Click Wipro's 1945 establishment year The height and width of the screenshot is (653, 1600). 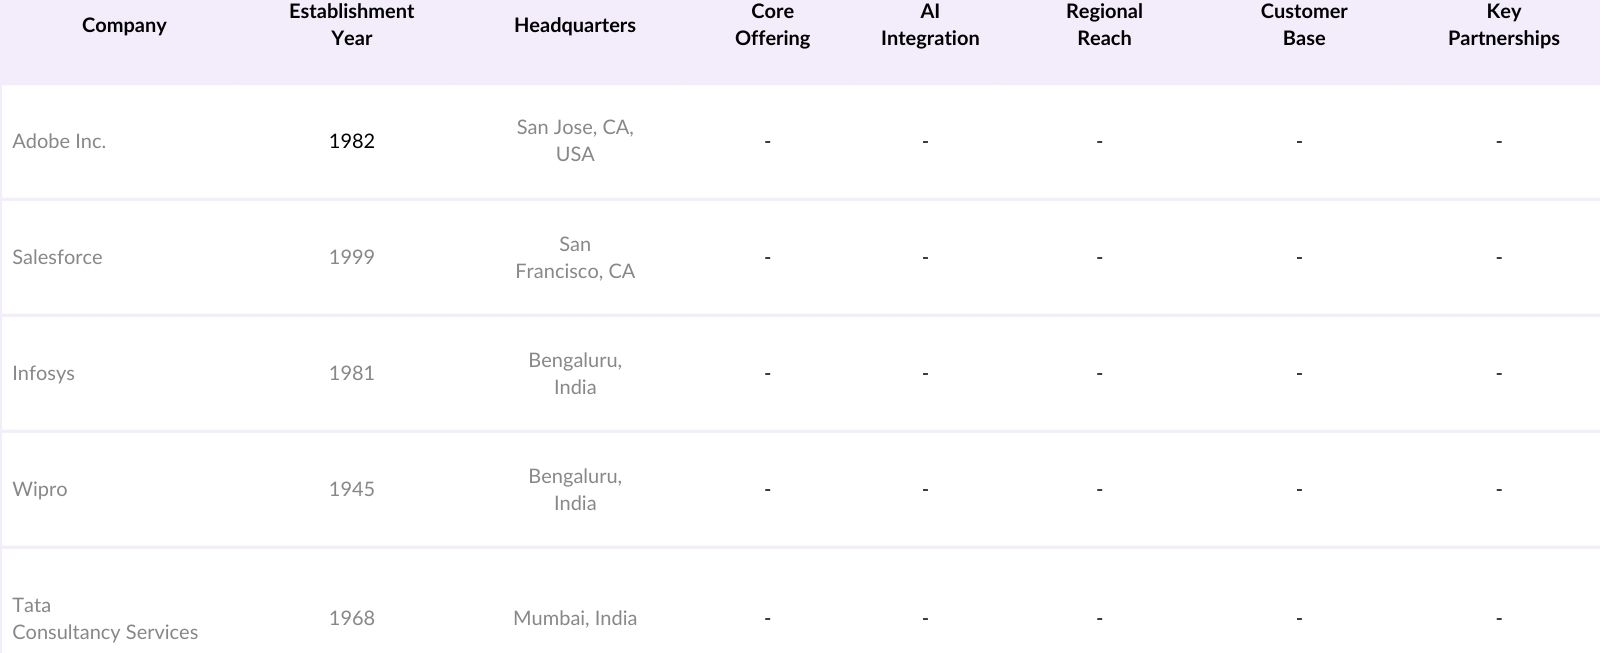[x=351, y=489]
